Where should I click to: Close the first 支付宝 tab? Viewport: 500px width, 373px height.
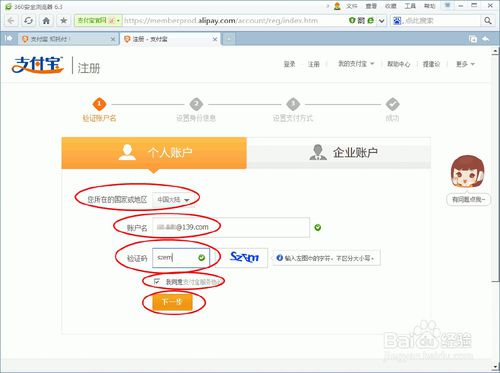pyautogui.click(x=113, y=39)
